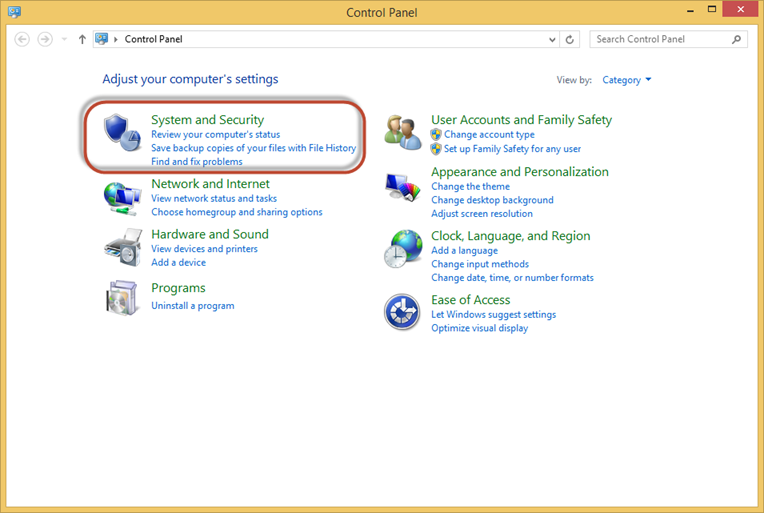The width and height of the screenshot is (764, 513).
Task: Click Change the theme
Action: (x=470, y=187)
